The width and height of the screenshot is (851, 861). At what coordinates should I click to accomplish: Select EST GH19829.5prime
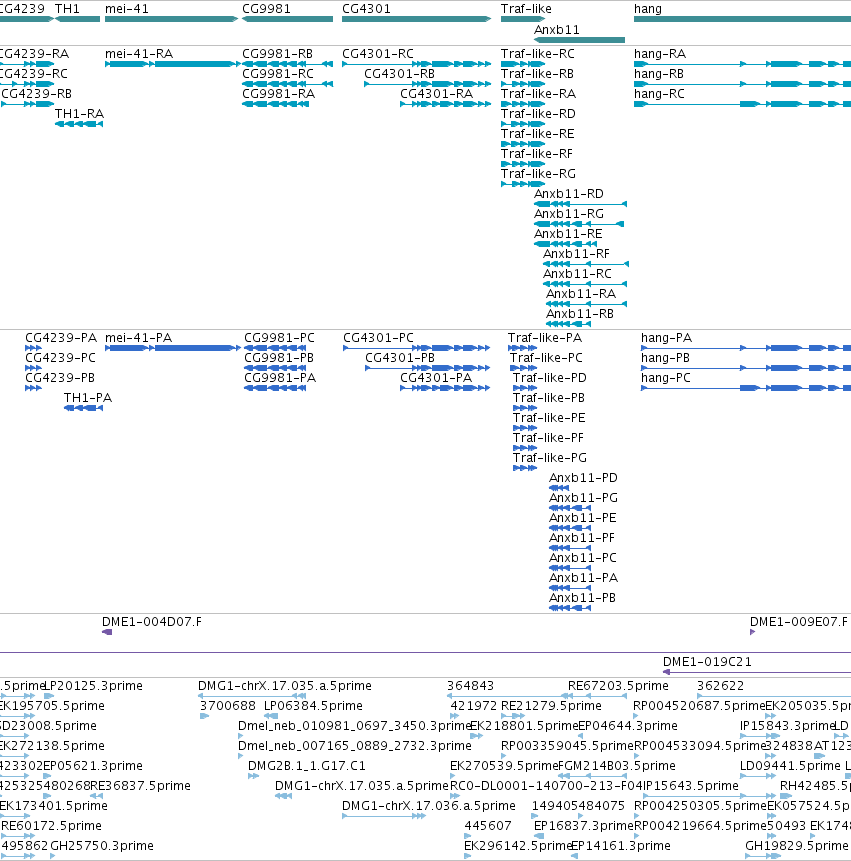(797, 846)
